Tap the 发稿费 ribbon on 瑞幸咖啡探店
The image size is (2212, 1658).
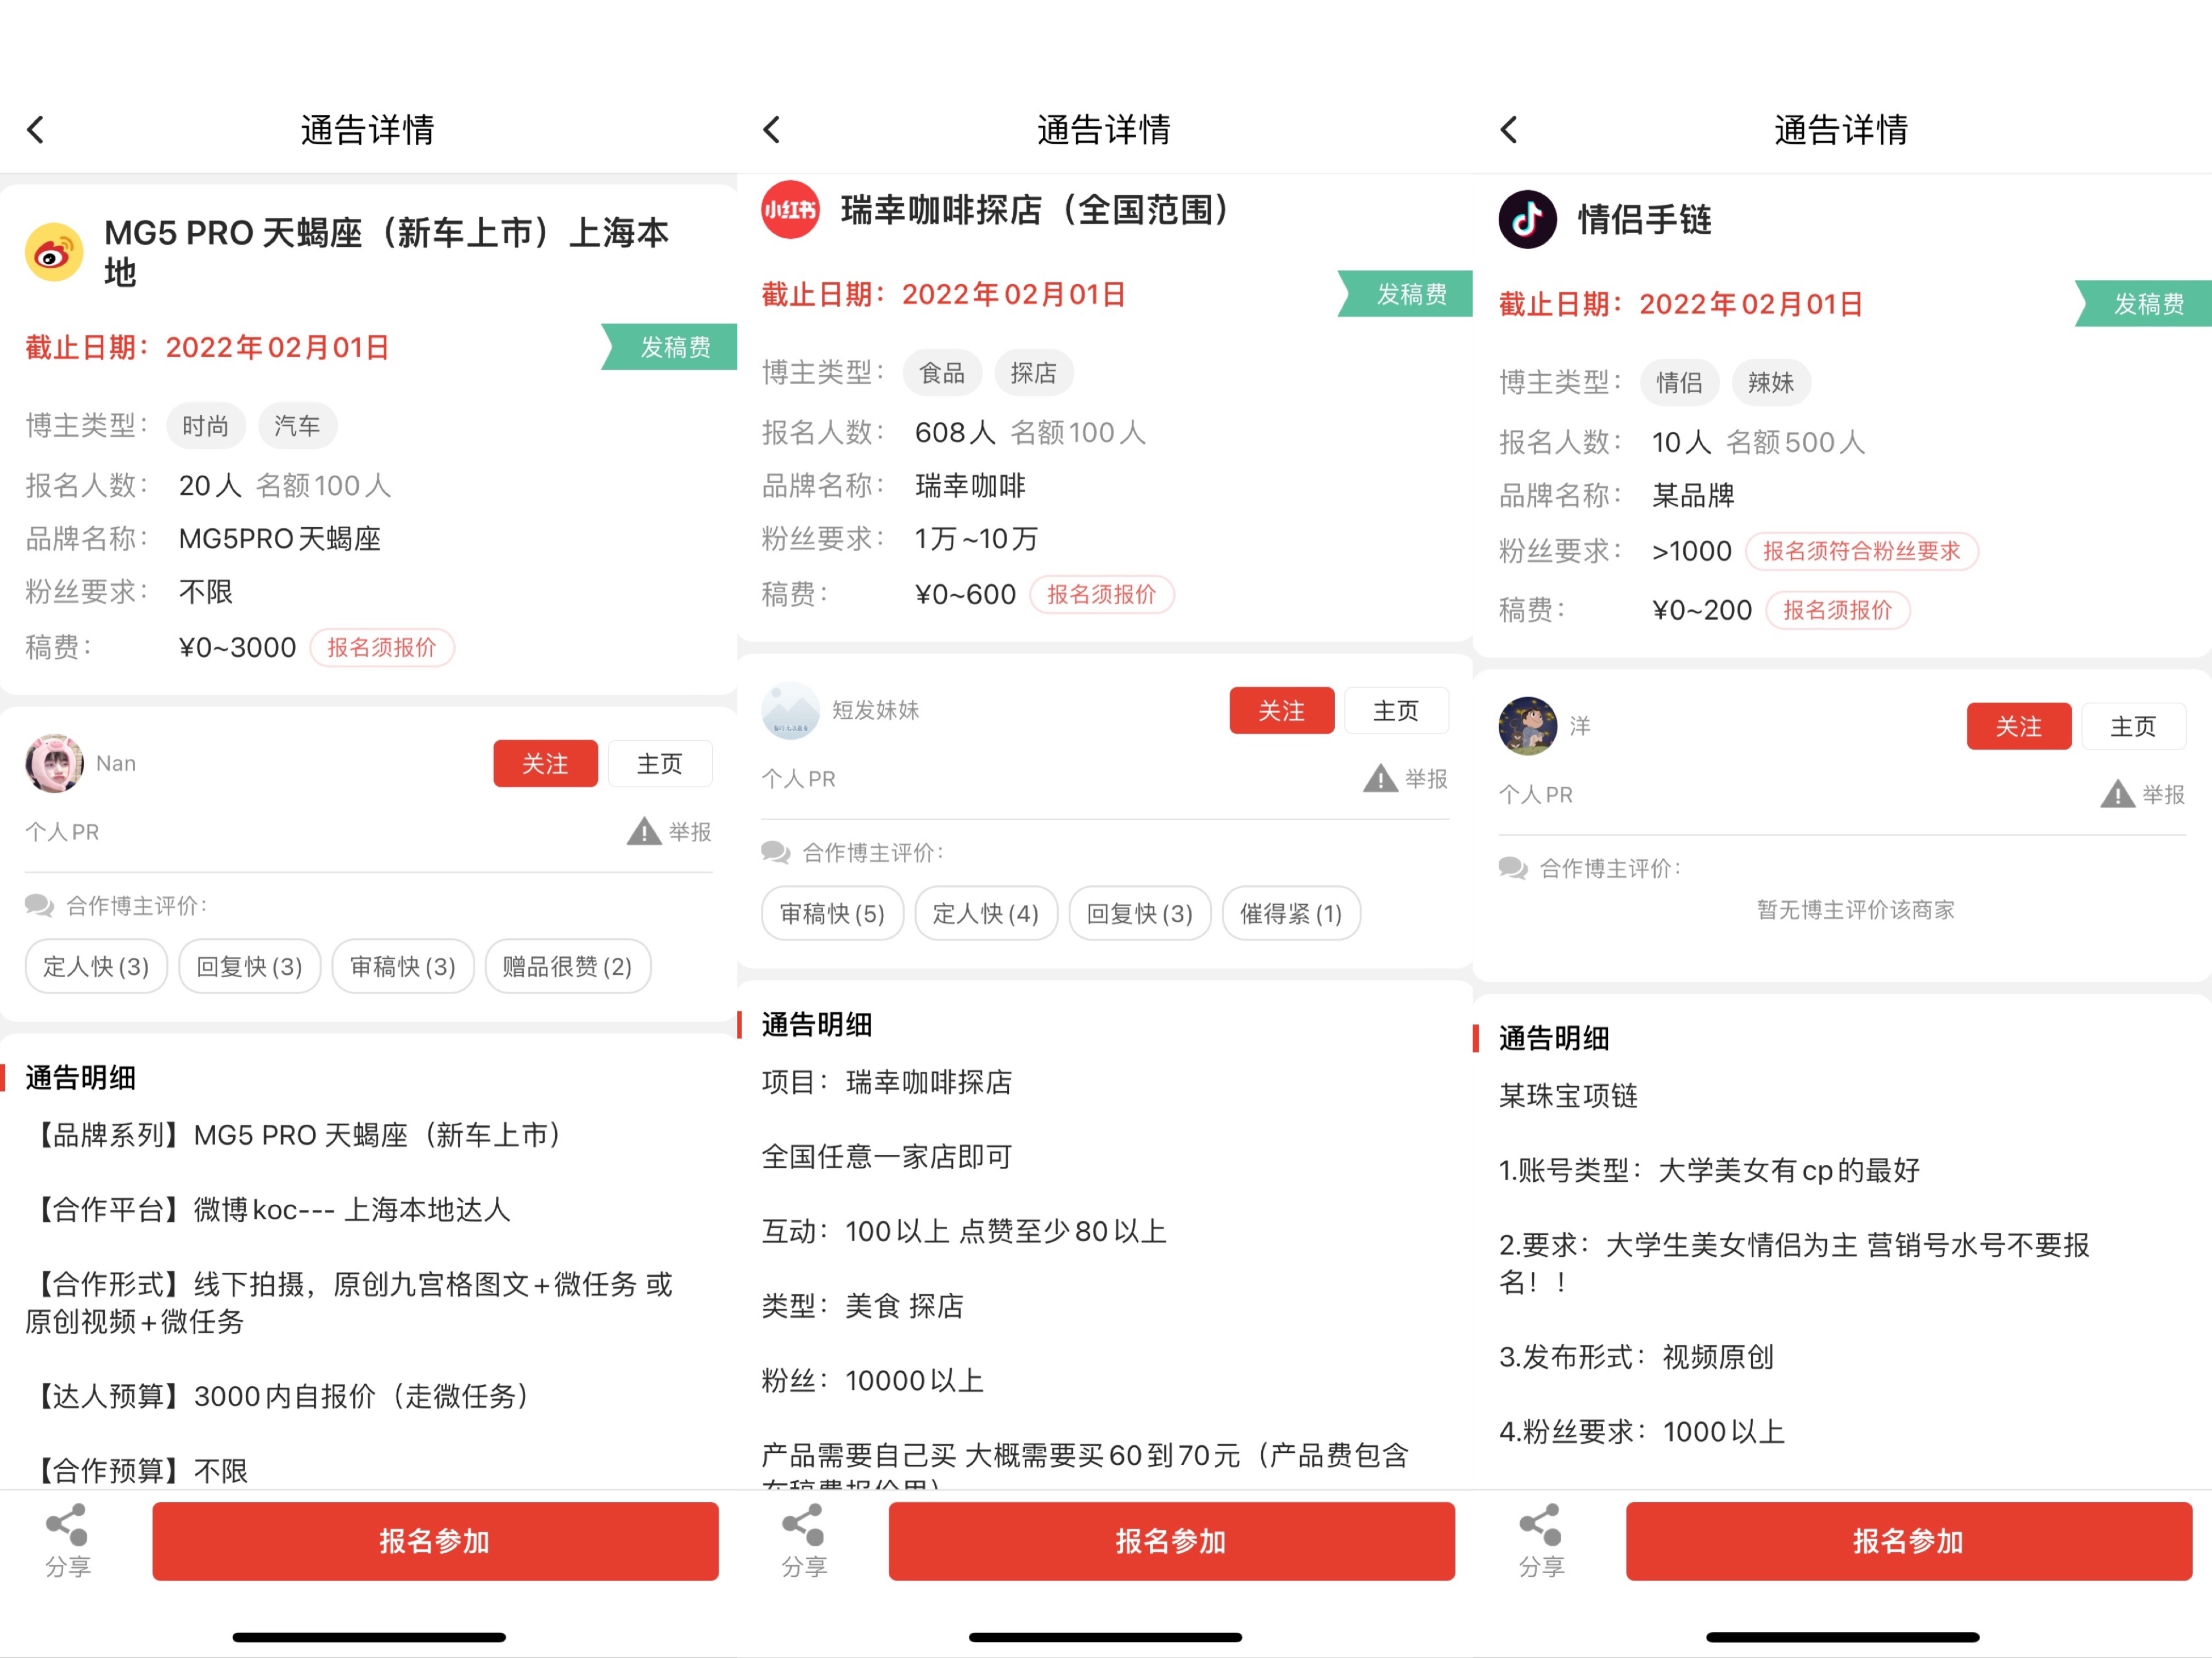(1405, 294)
